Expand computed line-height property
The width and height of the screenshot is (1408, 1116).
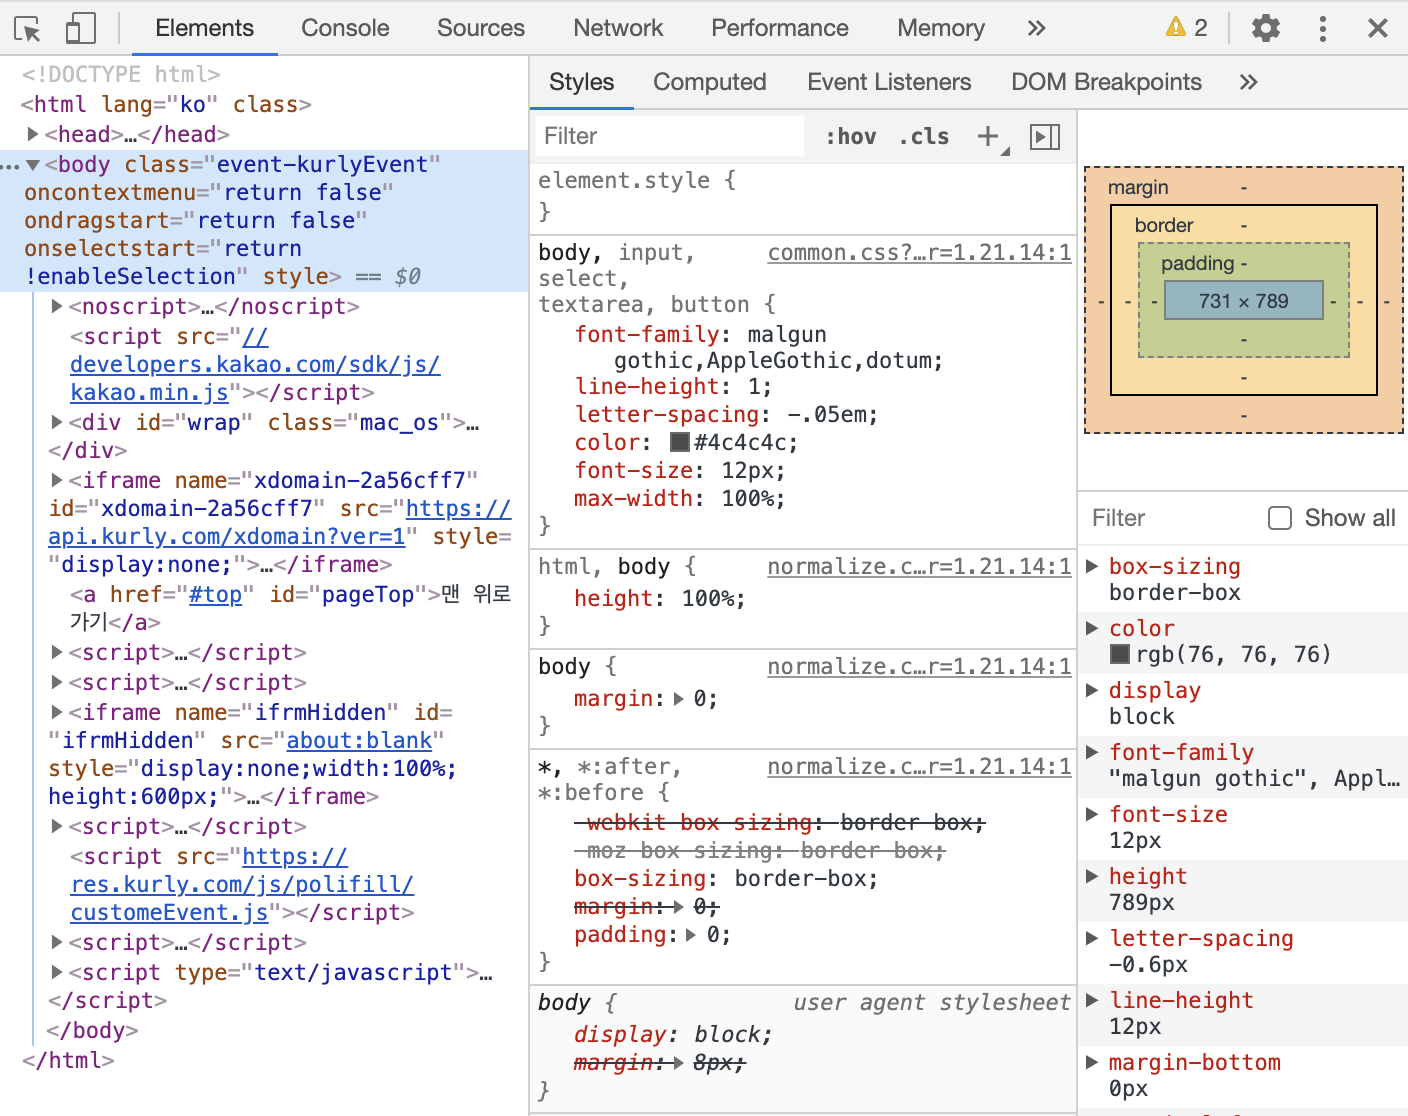[x=1093, y=1000]
